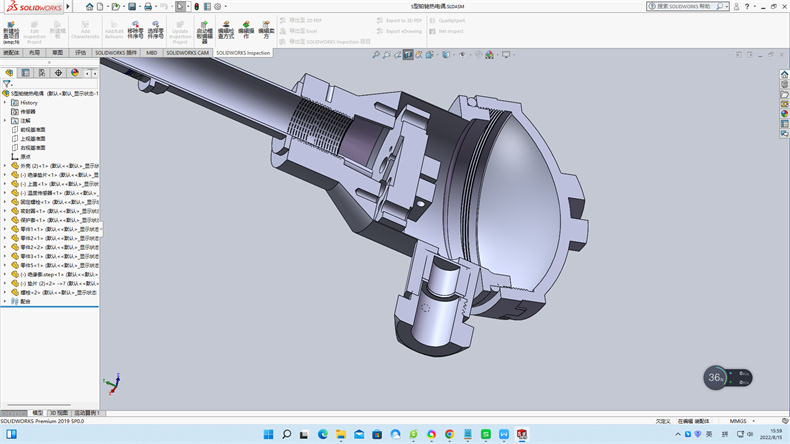Open the Appearances color-ball icon in right task pane
This screenshot has height=444, width=790.
point(783,113)
